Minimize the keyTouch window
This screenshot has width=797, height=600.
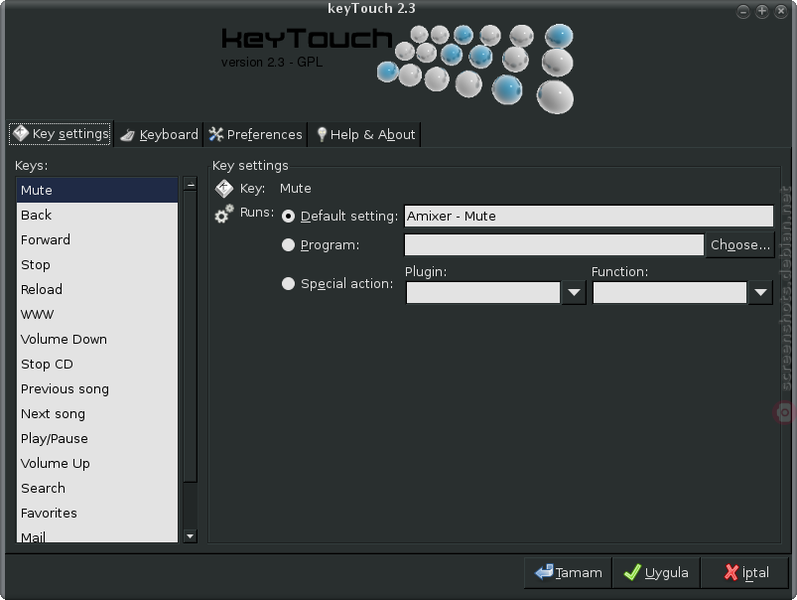(x=743, y=11)
